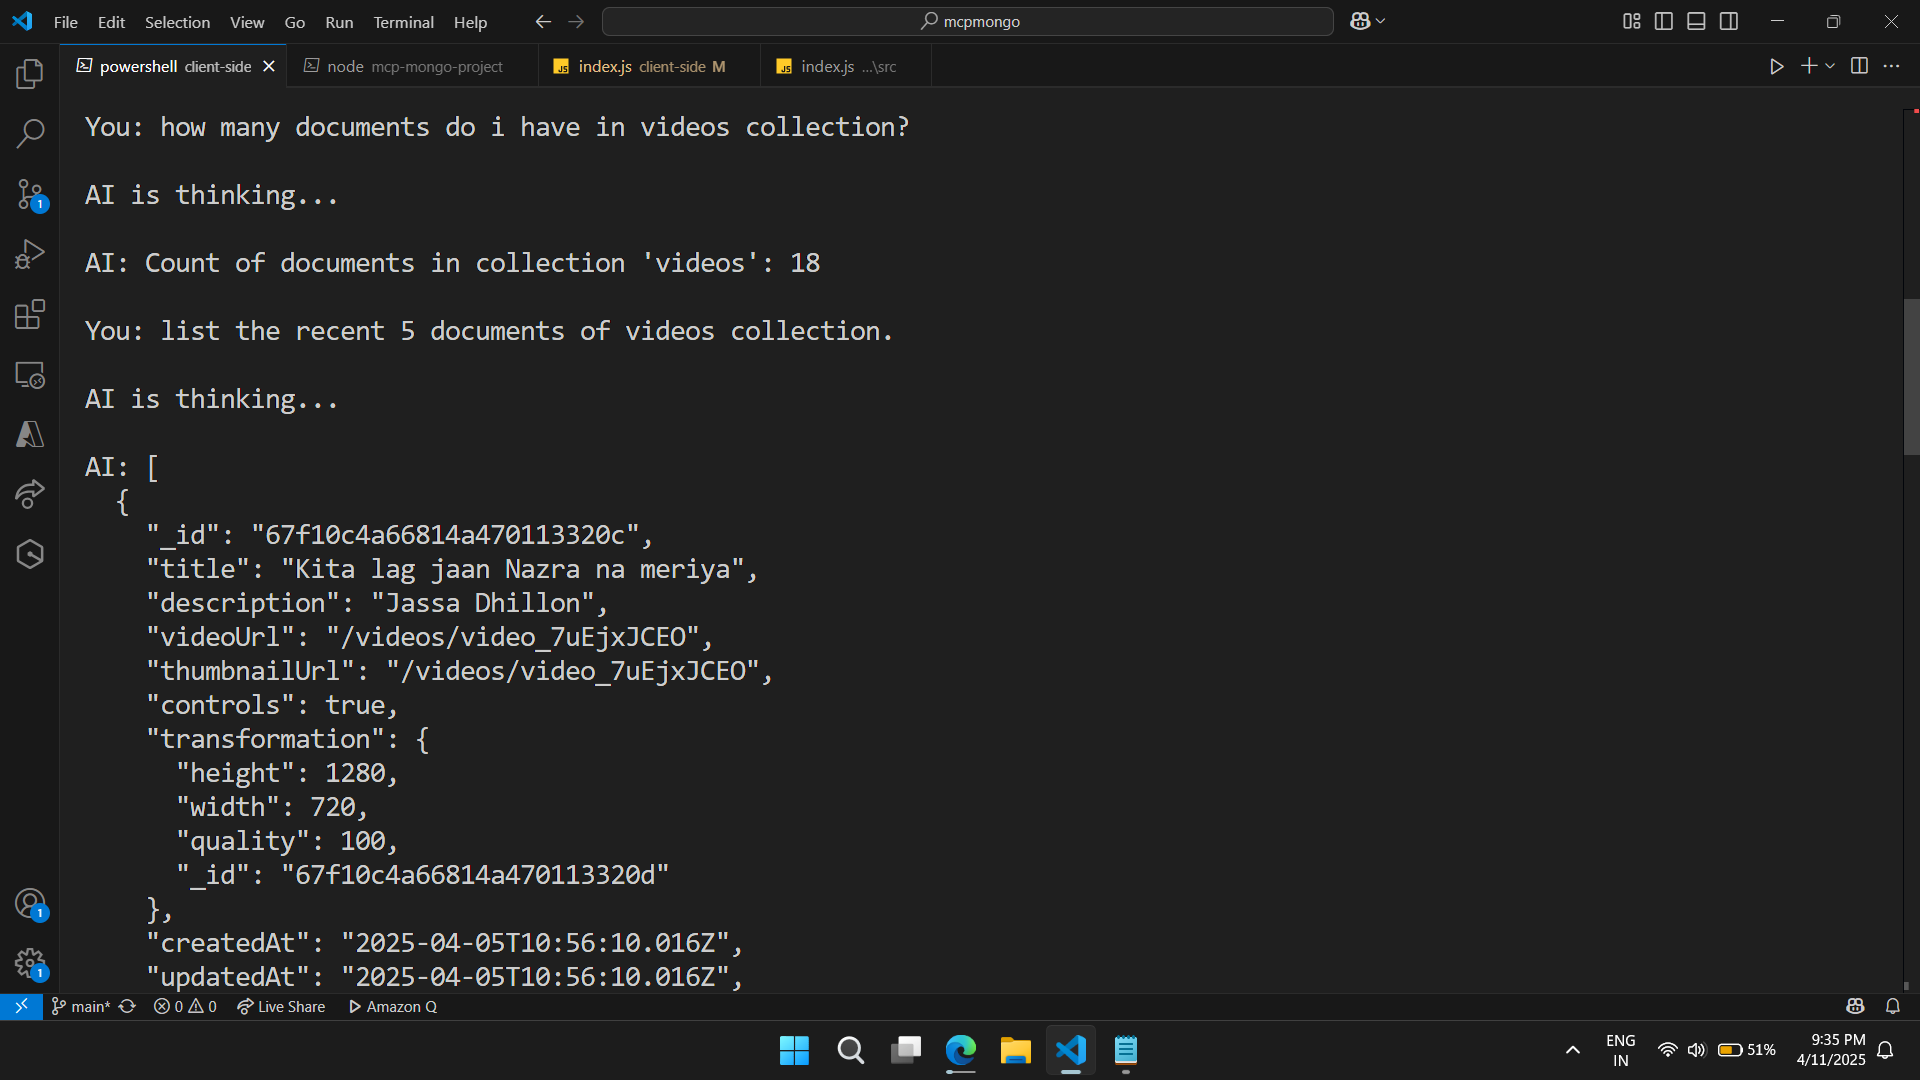Screen dimensions: 1920x1080
Task: Click Live Share in status bar
Action: tap(281, 1007)
